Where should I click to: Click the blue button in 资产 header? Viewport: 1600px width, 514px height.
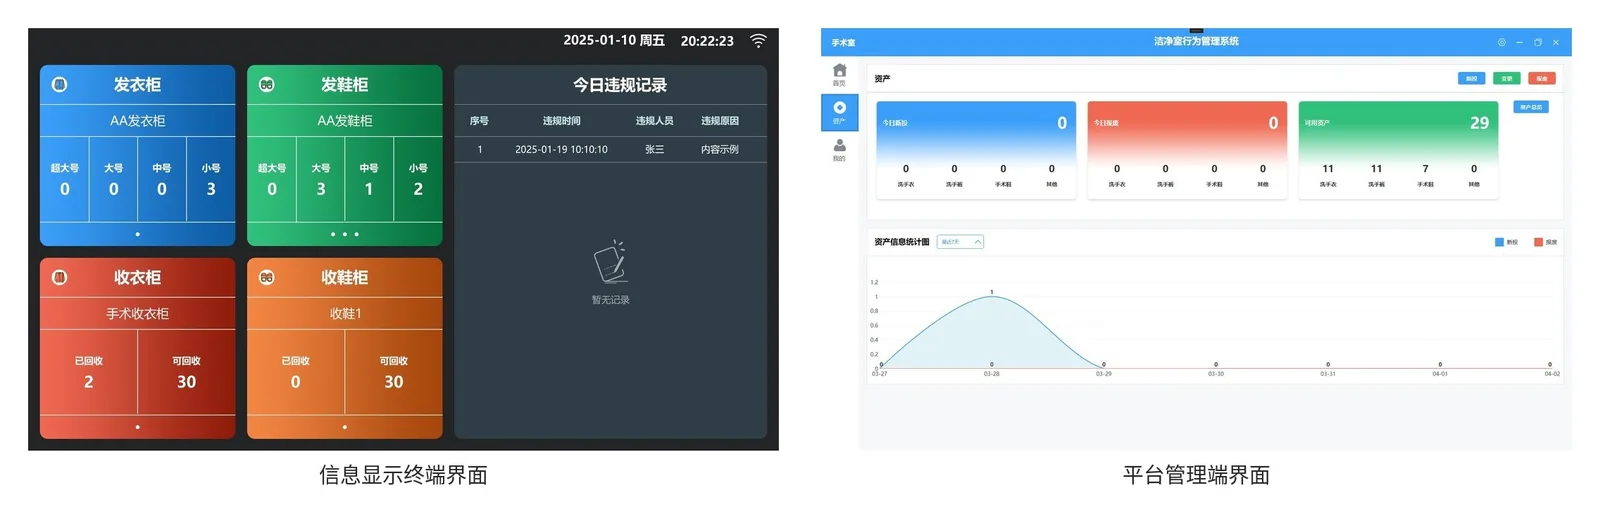click(1471, 78)
